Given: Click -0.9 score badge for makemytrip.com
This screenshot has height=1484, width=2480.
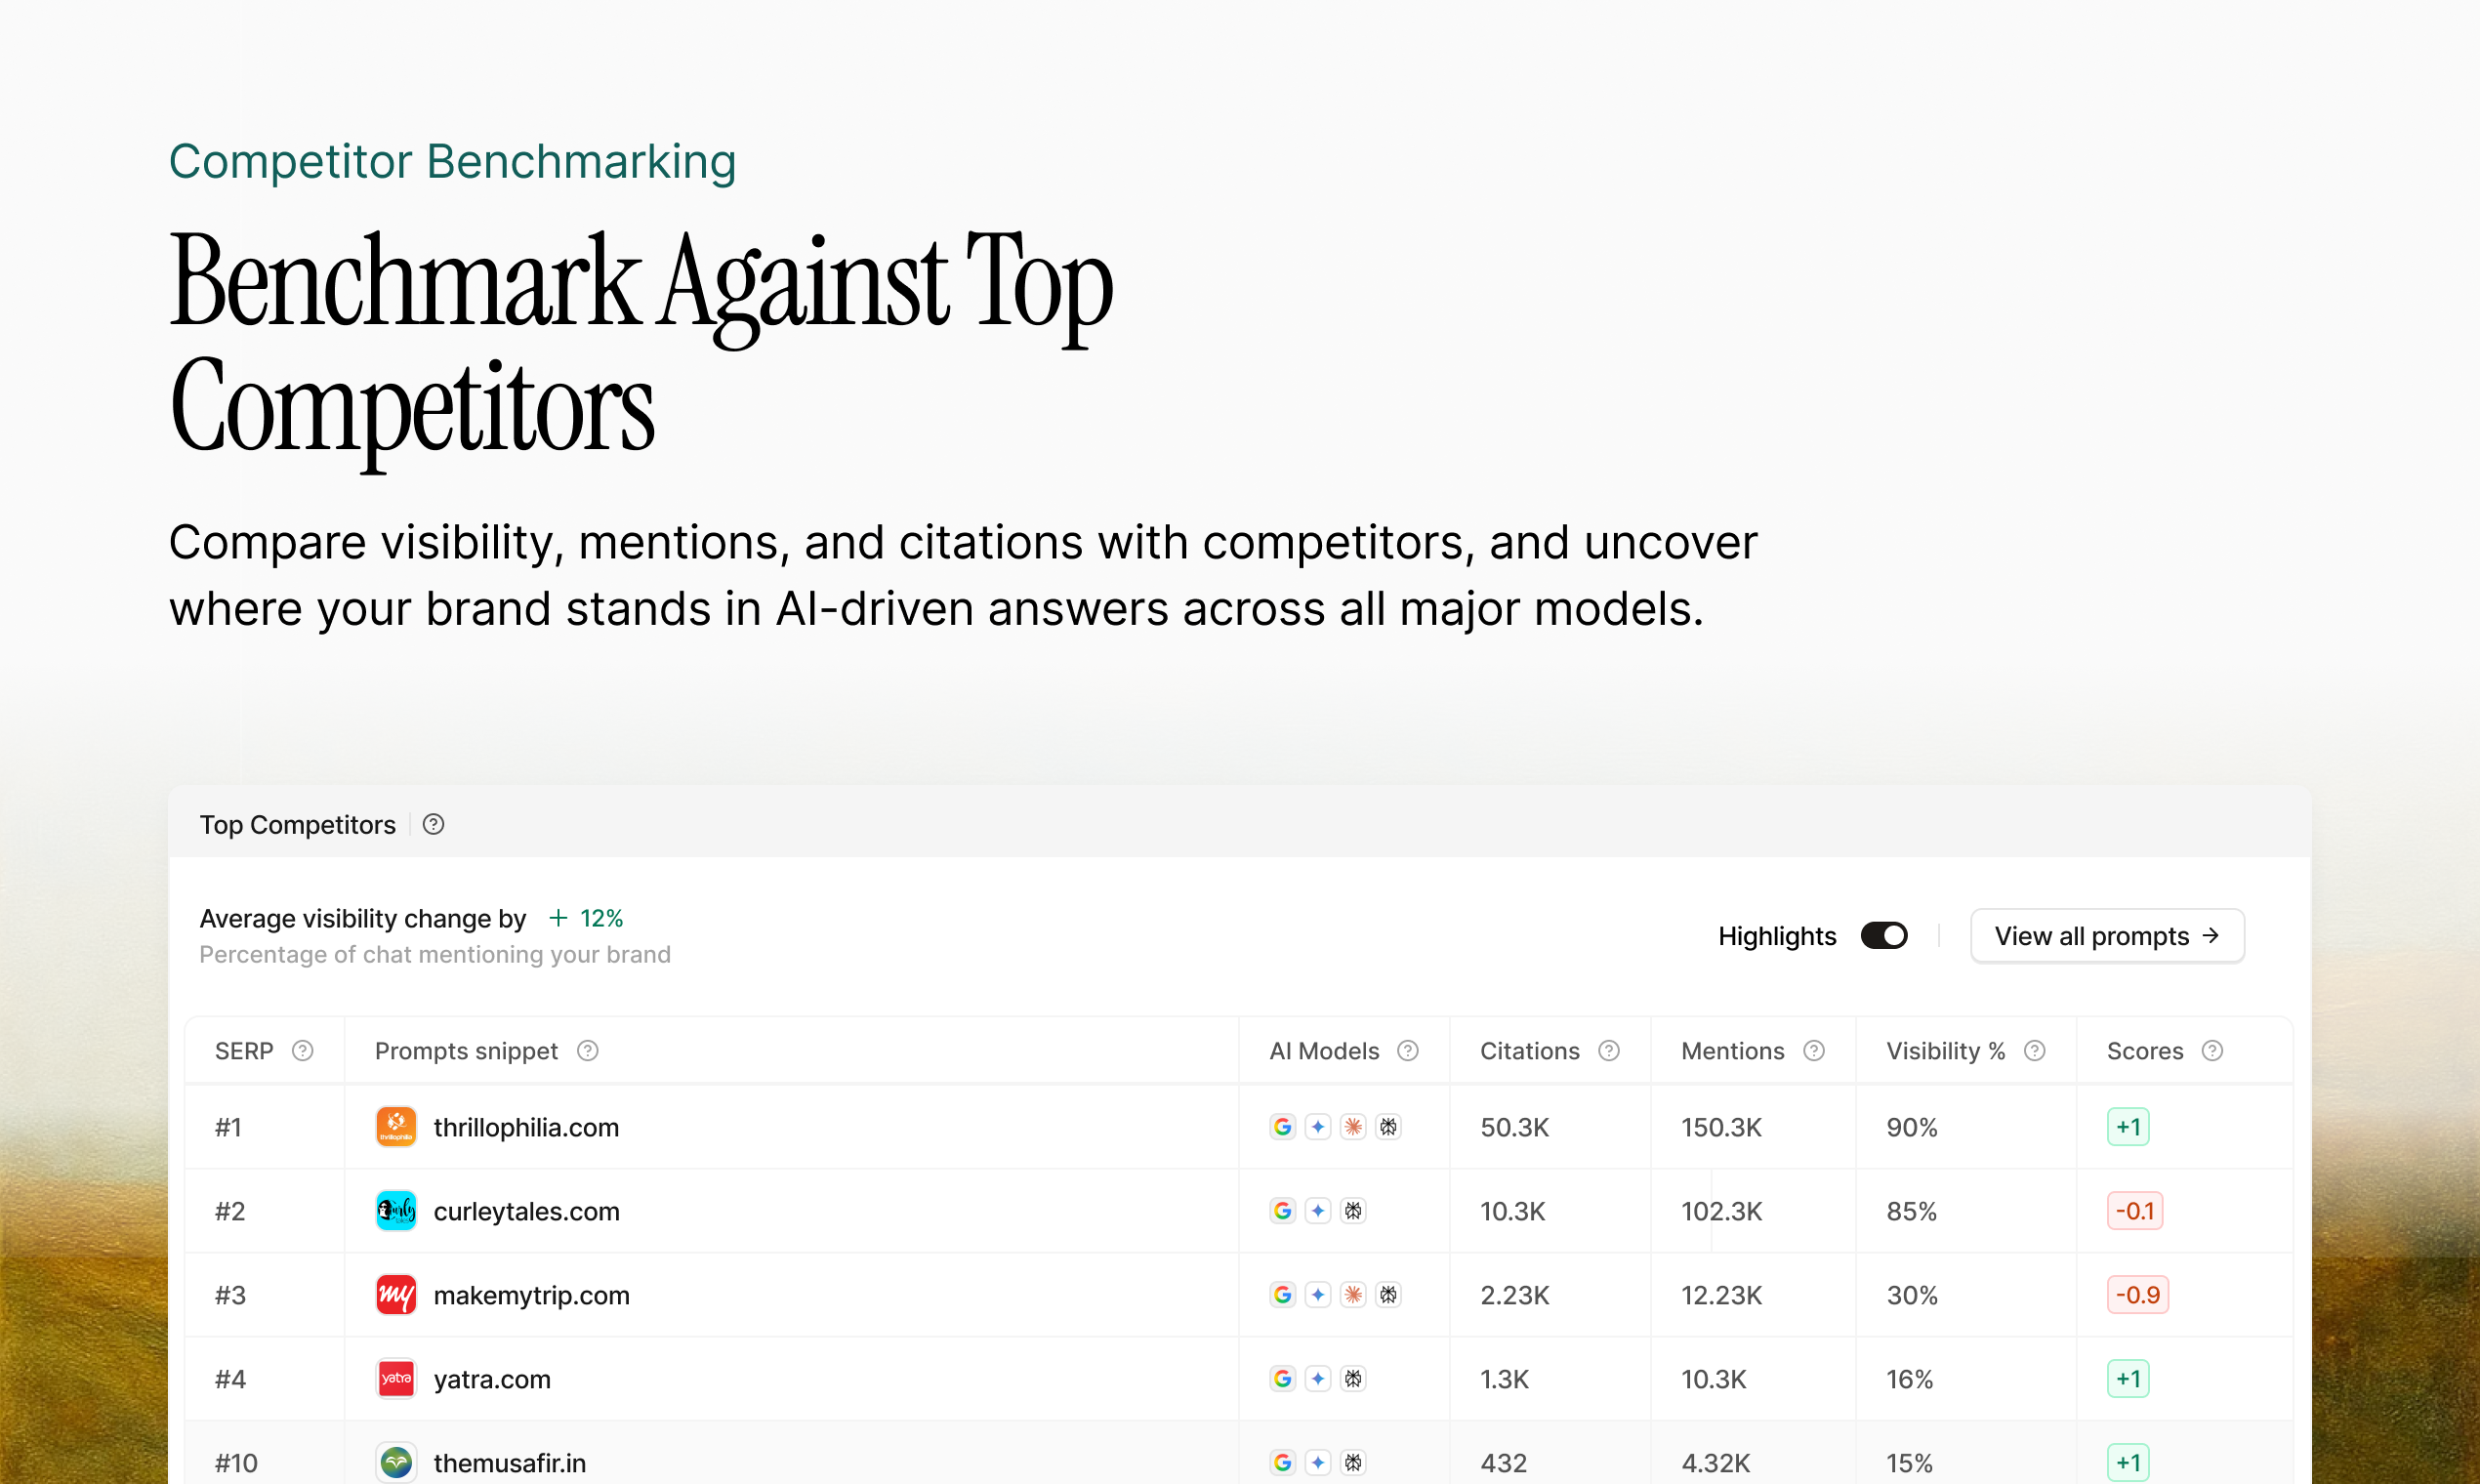Looking at the screenshot, I should pyautogui.click(x=2138, y=1295).
